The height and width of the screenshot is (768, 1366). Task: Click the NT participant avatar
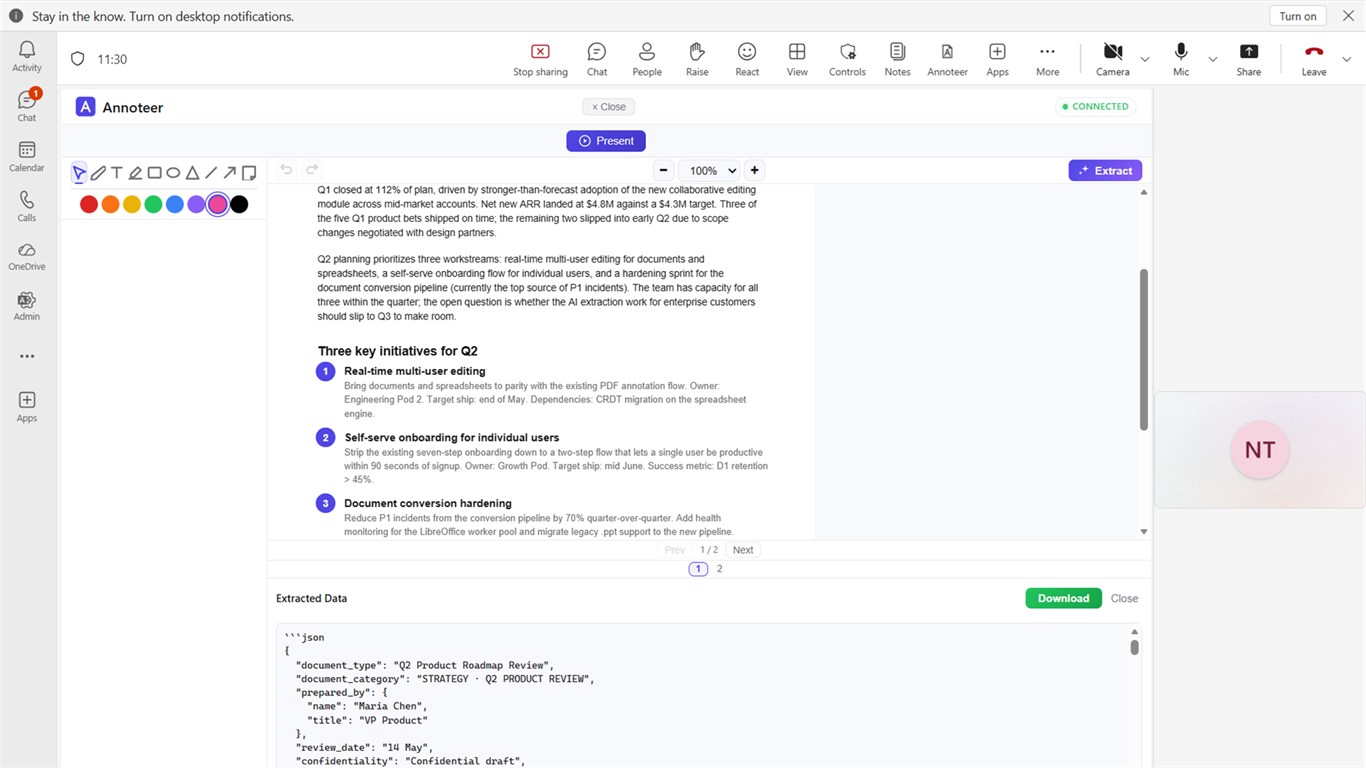(x=1260, y=450)
